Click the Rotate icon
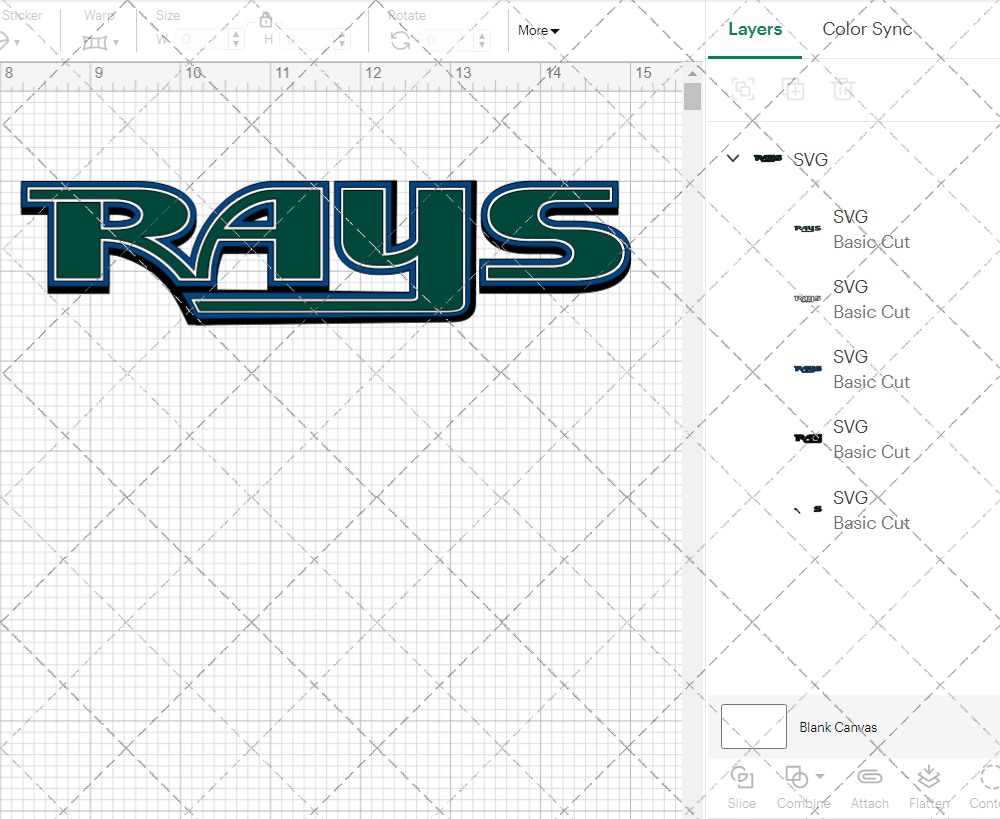The height and width of the screenshot is (819, 1000). click(x=401, y=41)
